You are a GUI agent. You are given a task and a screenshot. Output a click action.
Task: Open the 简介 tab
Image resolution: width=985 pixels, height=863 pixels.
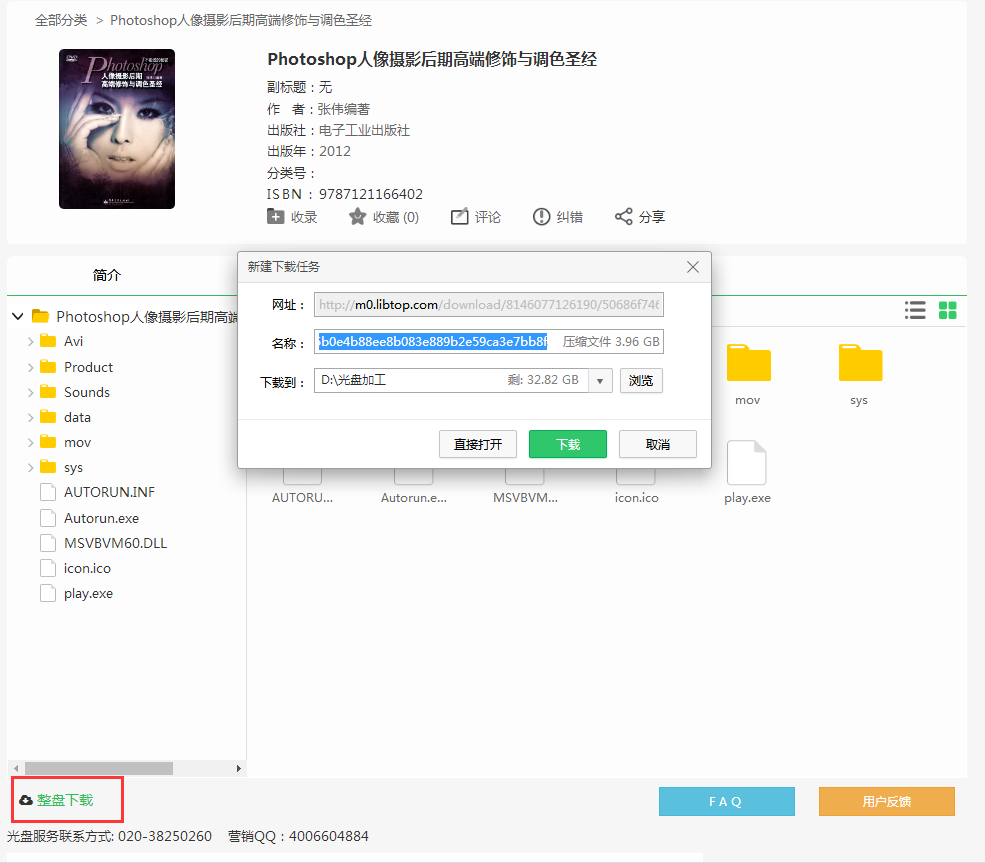[x=107, y=275]
